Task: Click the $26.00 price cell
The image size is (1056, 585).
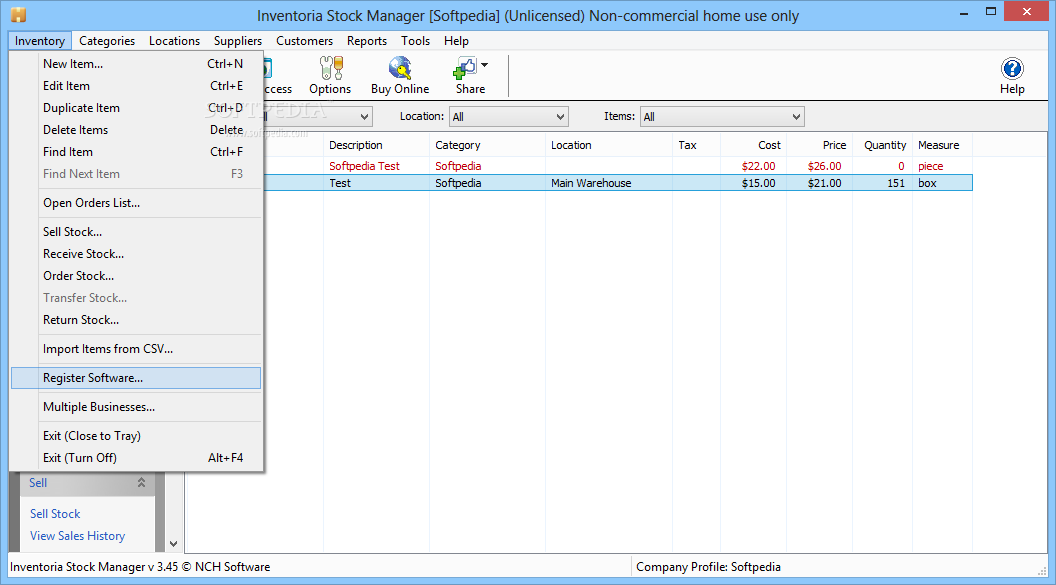Action: [x=824, y=166]
